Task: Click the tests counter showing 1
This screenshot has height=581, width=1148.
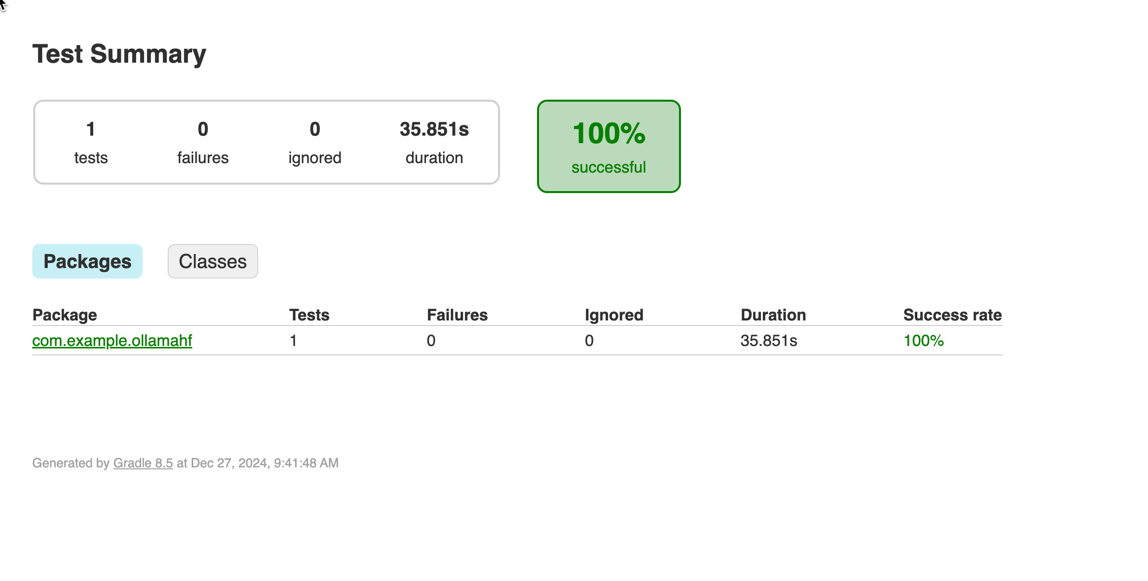Action: (91, 128)
